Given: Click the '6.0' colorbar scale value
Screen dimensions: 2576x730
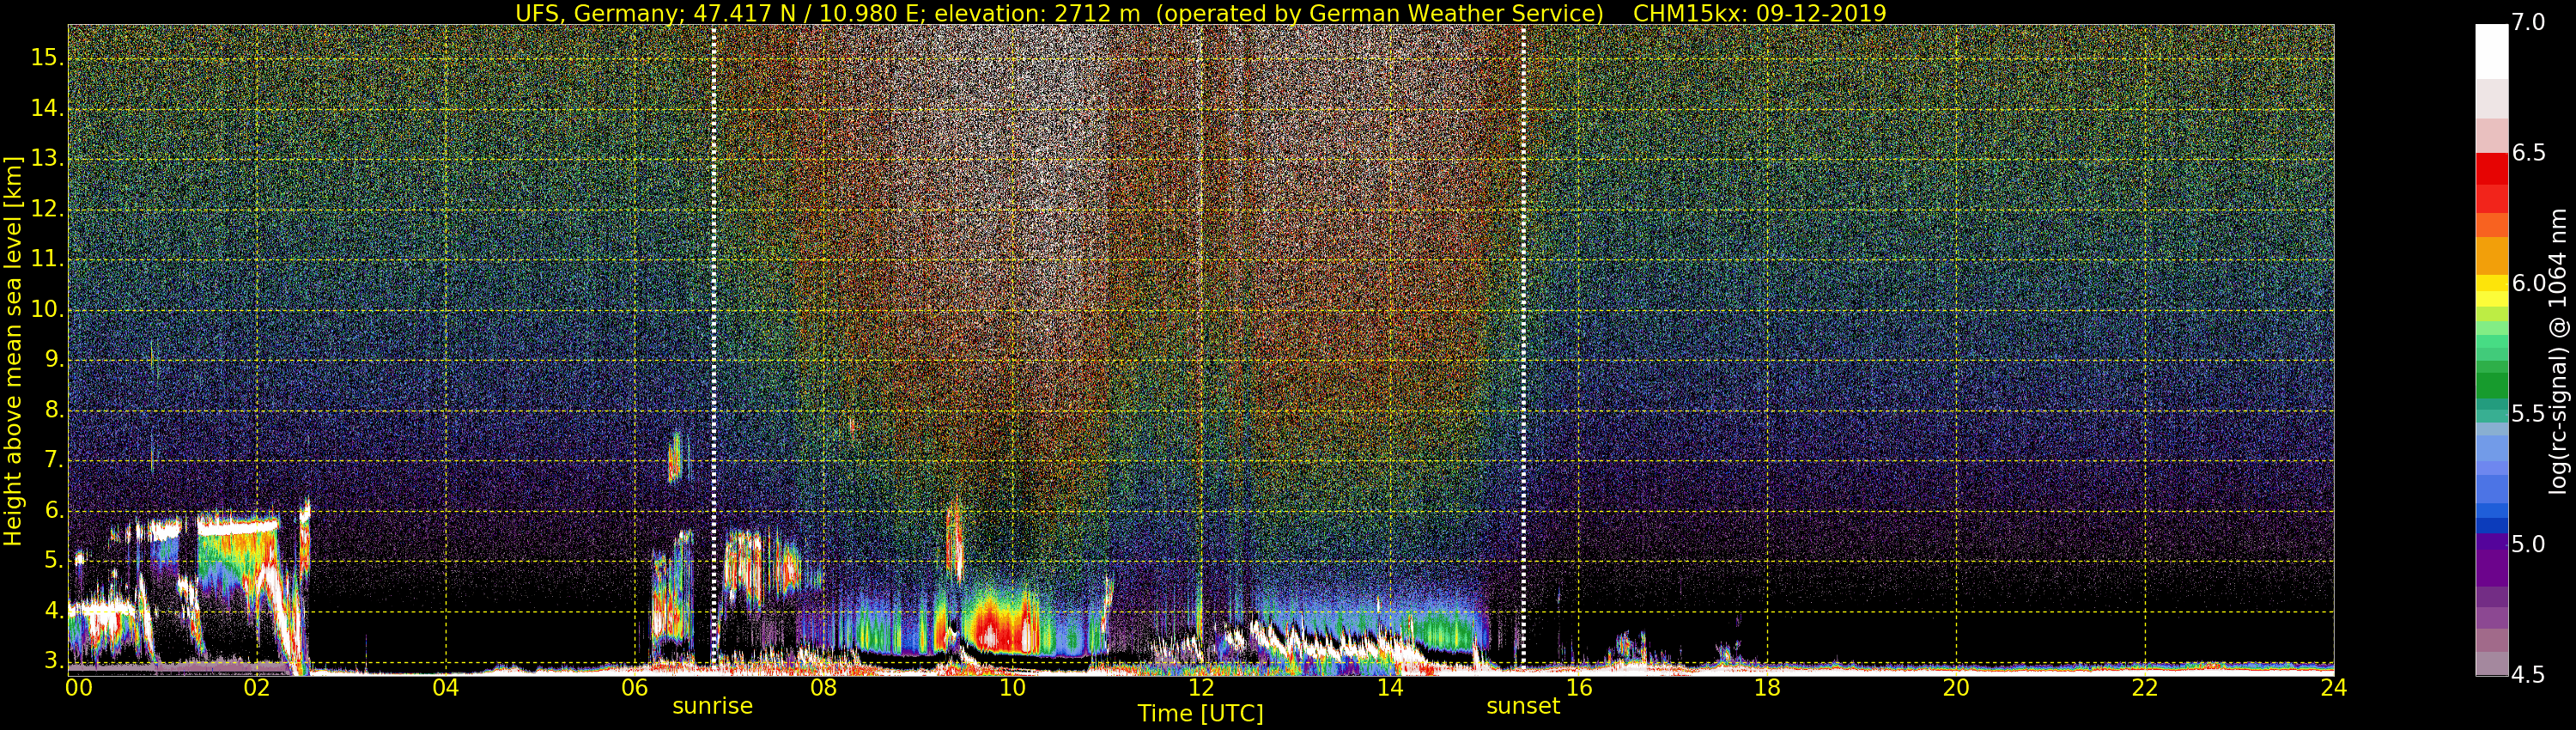Looking at the screenshot, I should [x=2529, y=283].
